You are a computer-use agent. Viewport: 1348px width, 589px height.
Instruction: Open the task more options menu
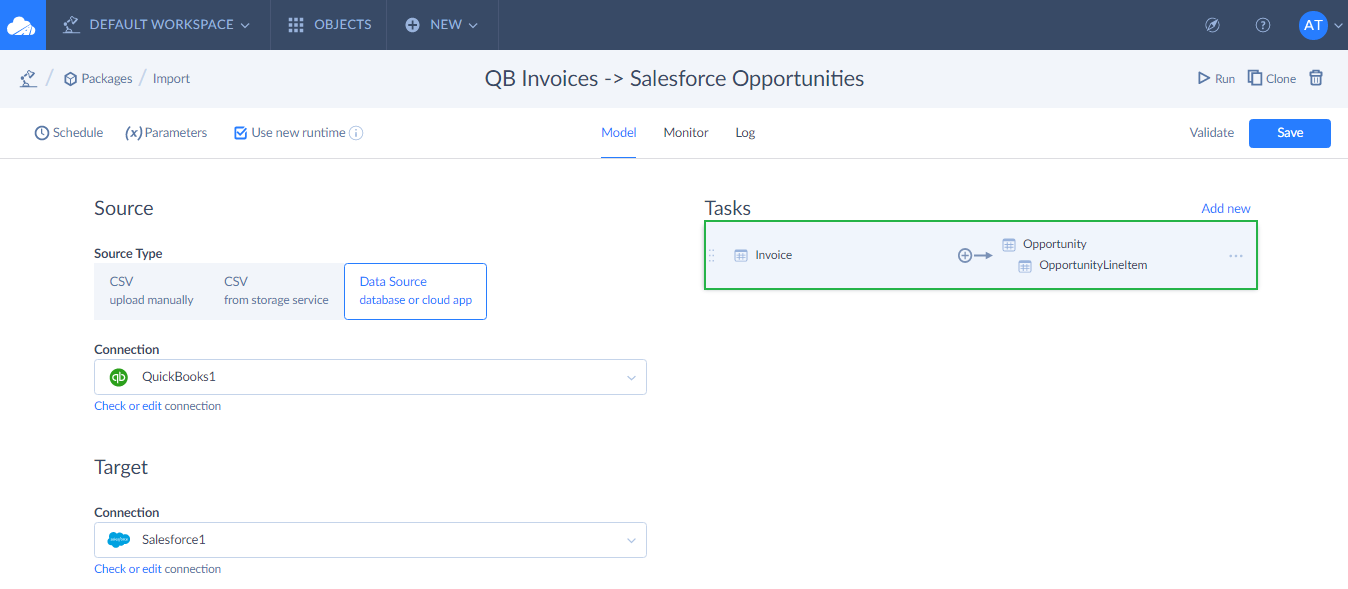point(1236,256)
